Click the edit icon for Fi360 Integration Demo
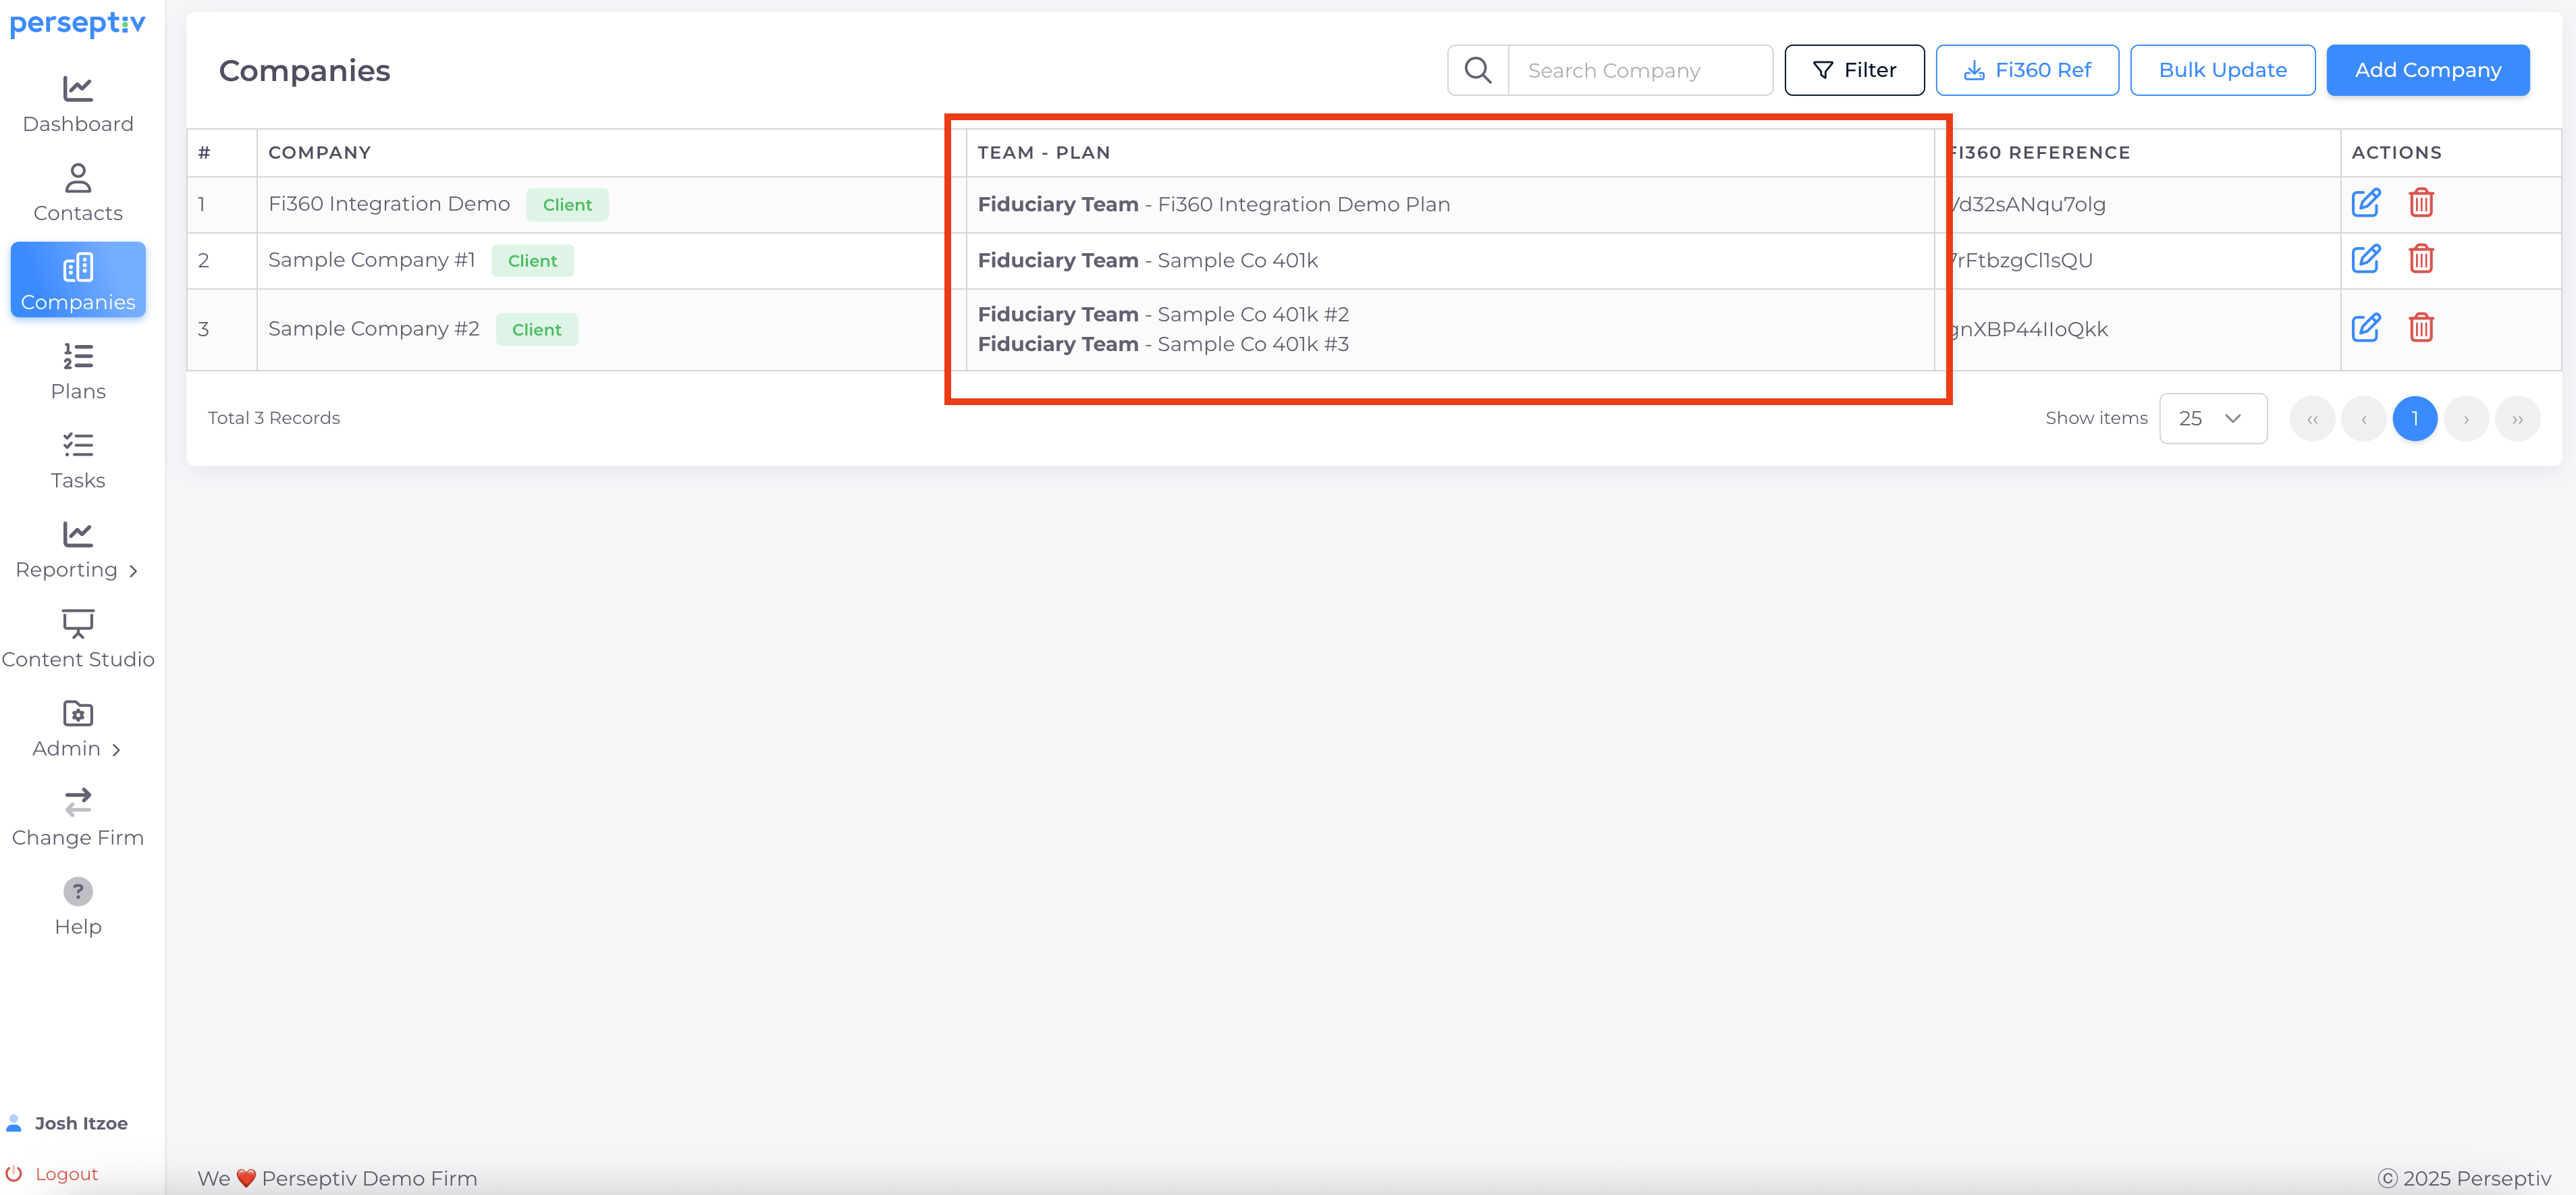This screenshot has width=2576, height=1195. click(2365, 203)
